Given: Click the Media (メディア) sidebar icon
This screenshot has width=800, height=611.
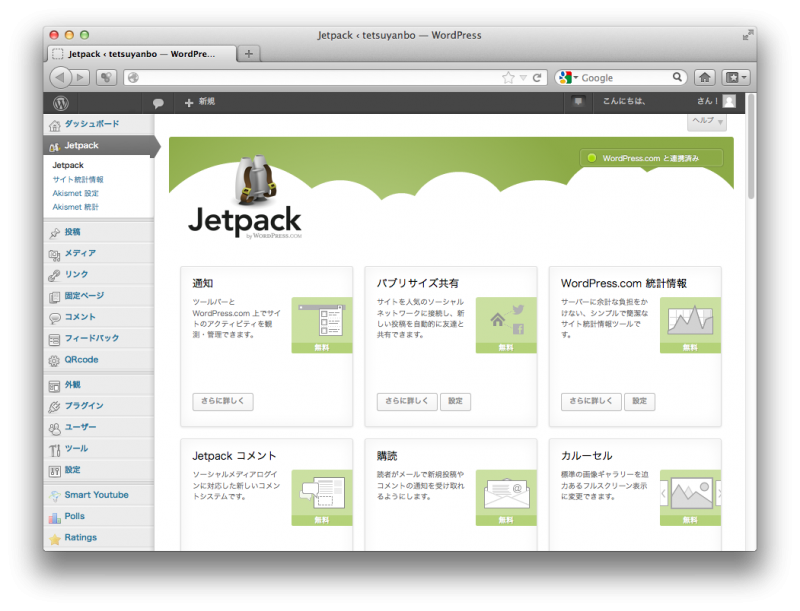Looking at the screenshot, I should [x=55, y=254].
